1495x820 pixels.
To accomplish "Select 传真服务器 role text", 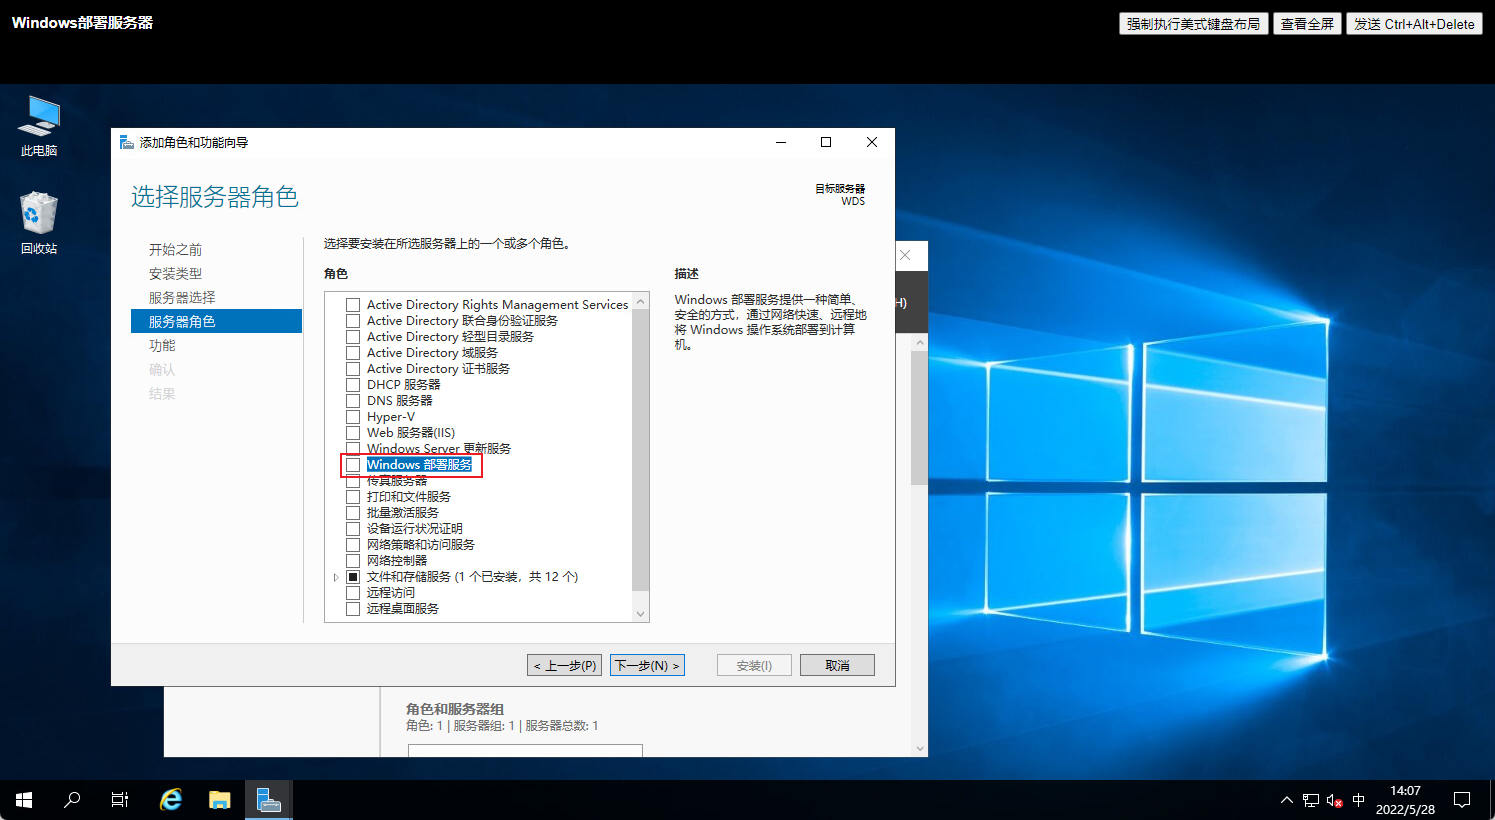I will tap(397, 481).
